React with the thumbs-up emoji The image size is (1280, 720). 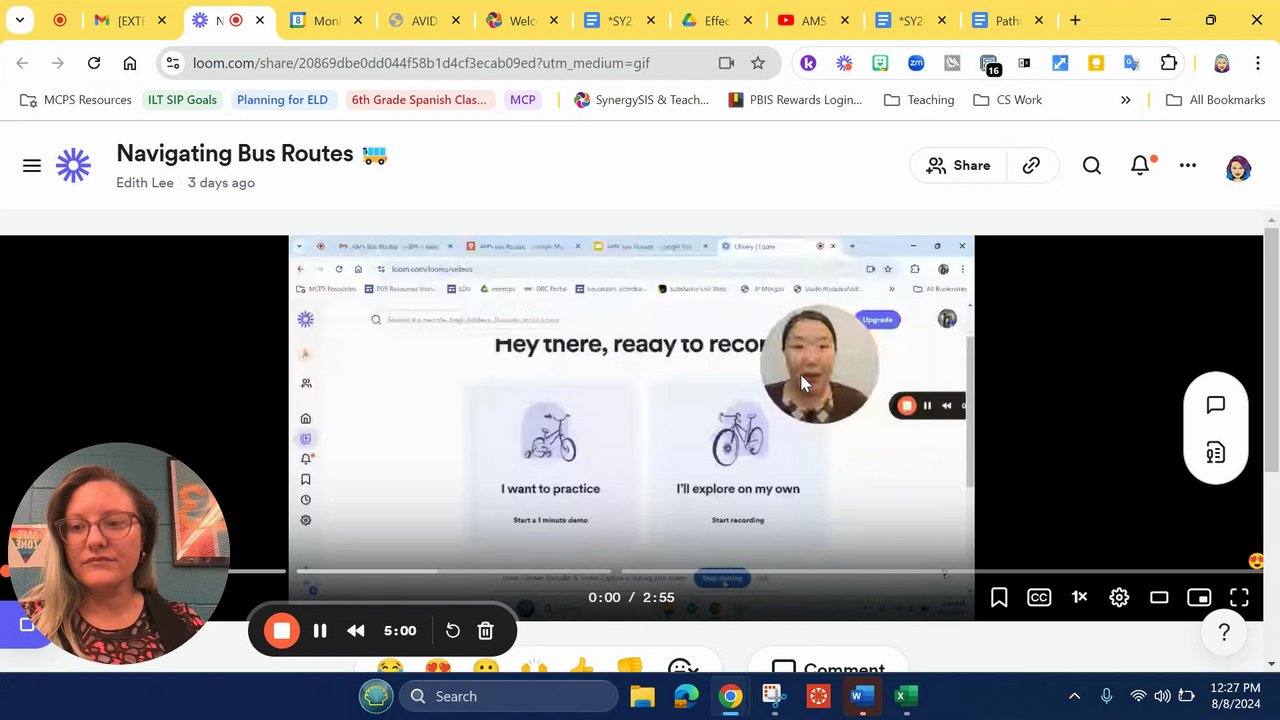pos(581,667)
